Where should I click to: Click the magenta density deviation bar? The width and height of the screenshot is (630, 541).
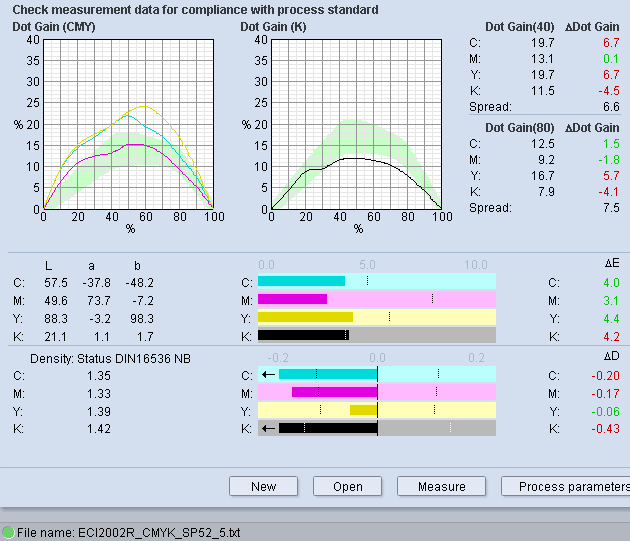click(x=334, y=392)
